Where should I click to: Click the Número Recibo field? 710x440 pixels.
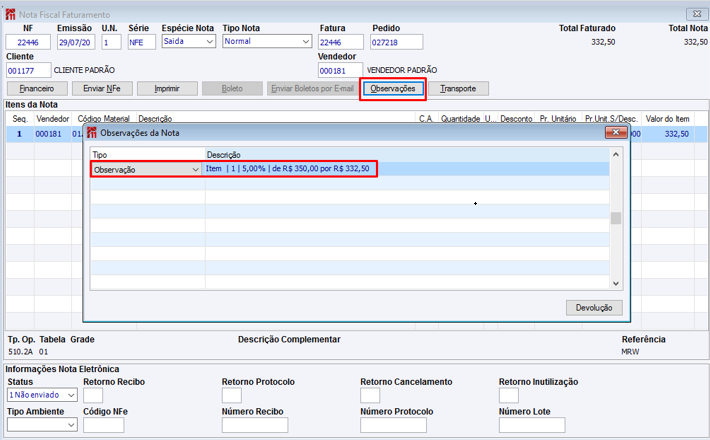coord(255,425)
